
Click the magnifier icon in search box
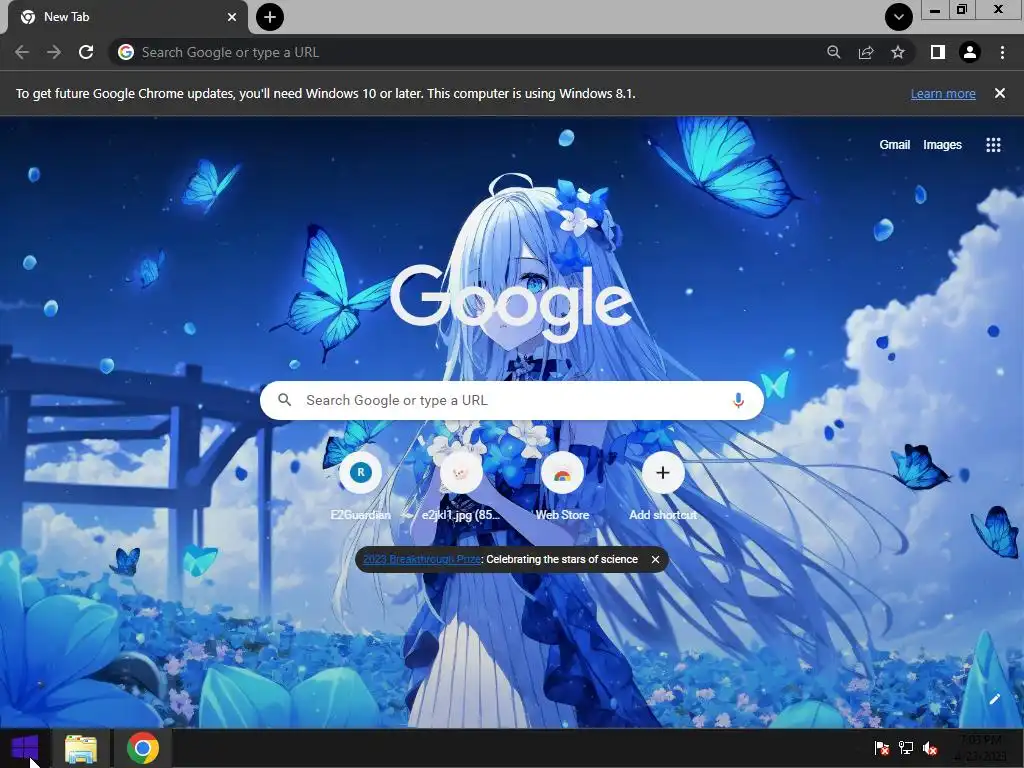point(284,400)
